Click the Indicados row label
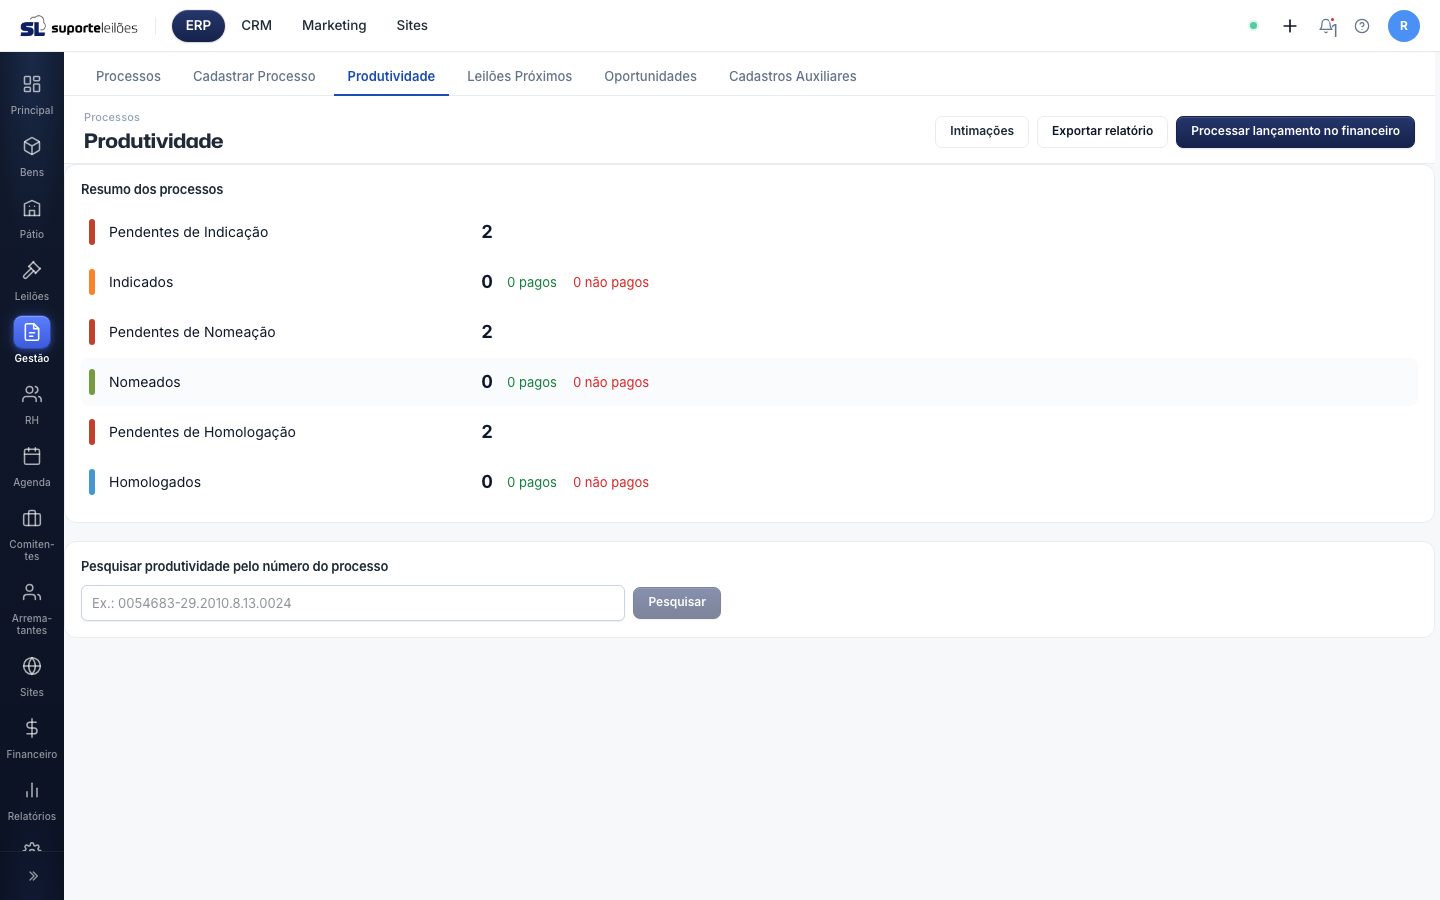This screenshot has width=1440, height=900. point(141,282)
